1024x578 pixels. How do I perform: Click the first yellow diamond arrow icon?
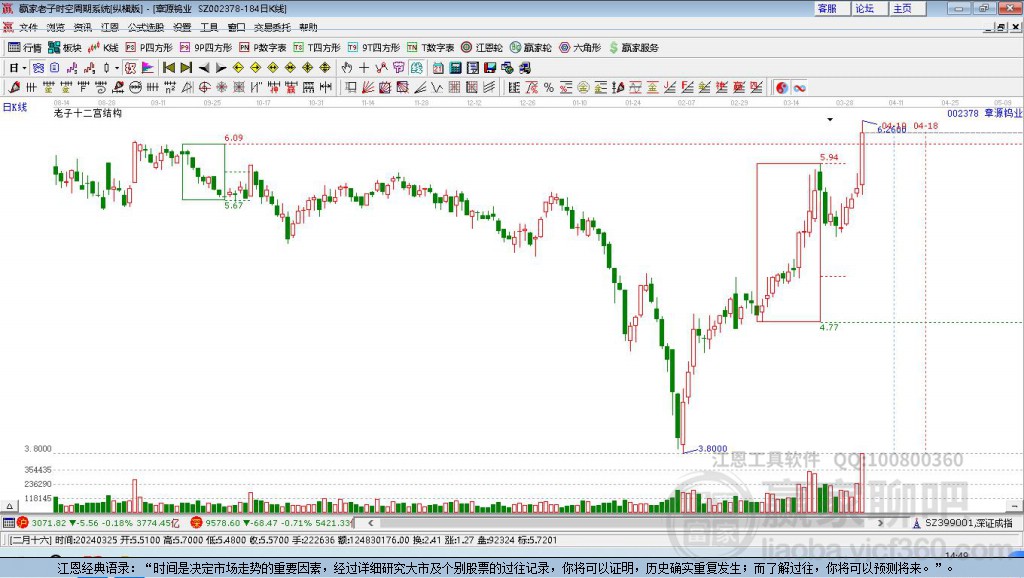[238, 68]
